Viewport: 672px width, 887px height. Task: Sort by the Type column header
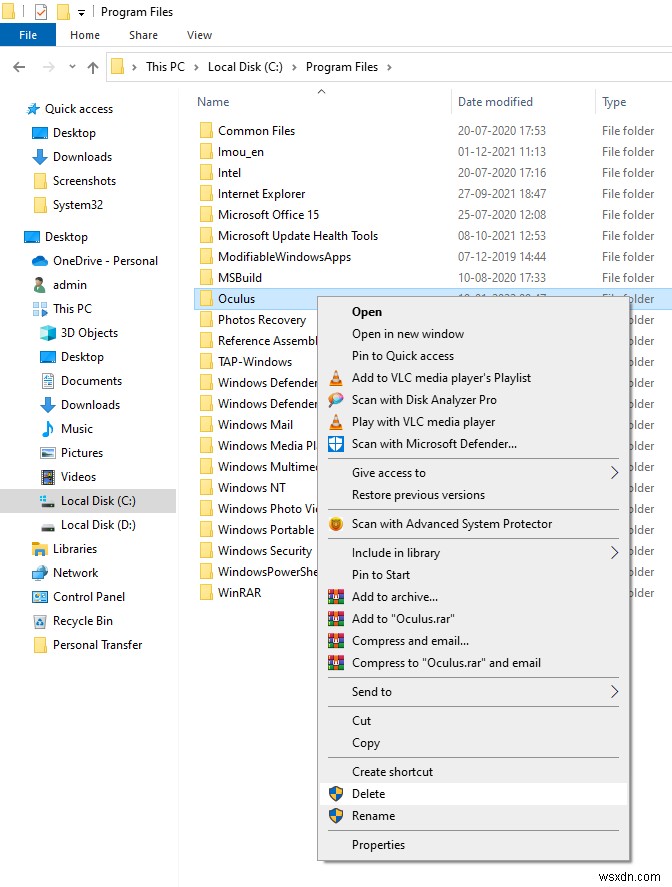(614, 102)
